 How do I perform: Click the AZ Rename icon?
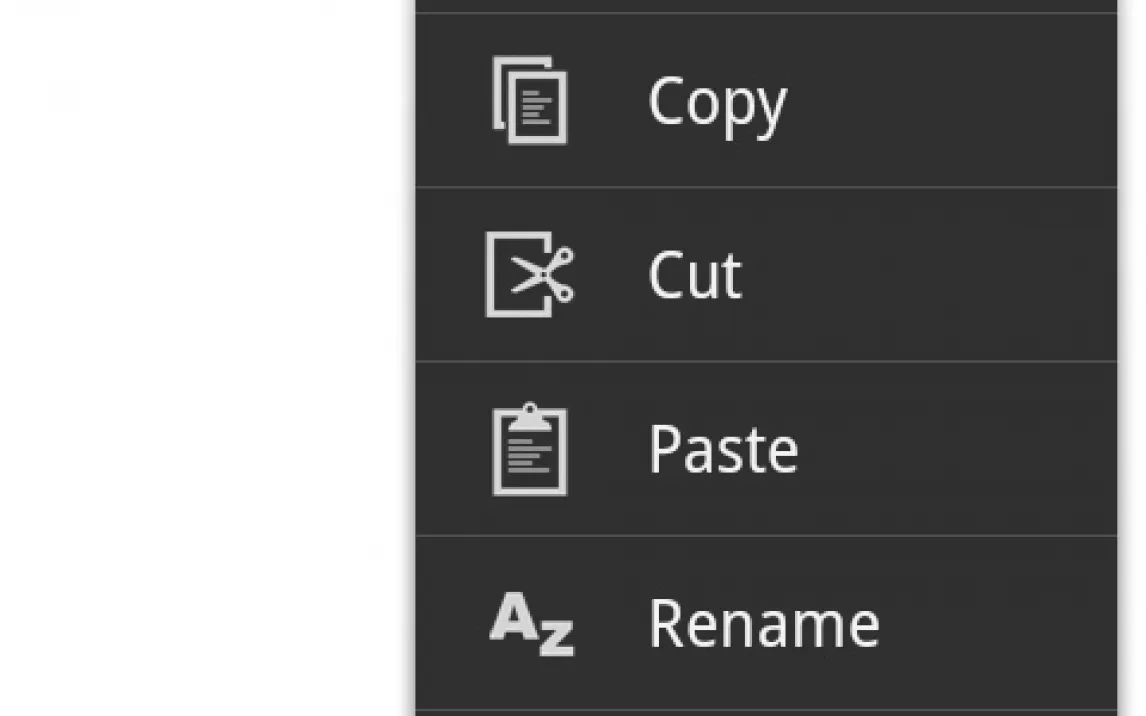pos(531,623)
